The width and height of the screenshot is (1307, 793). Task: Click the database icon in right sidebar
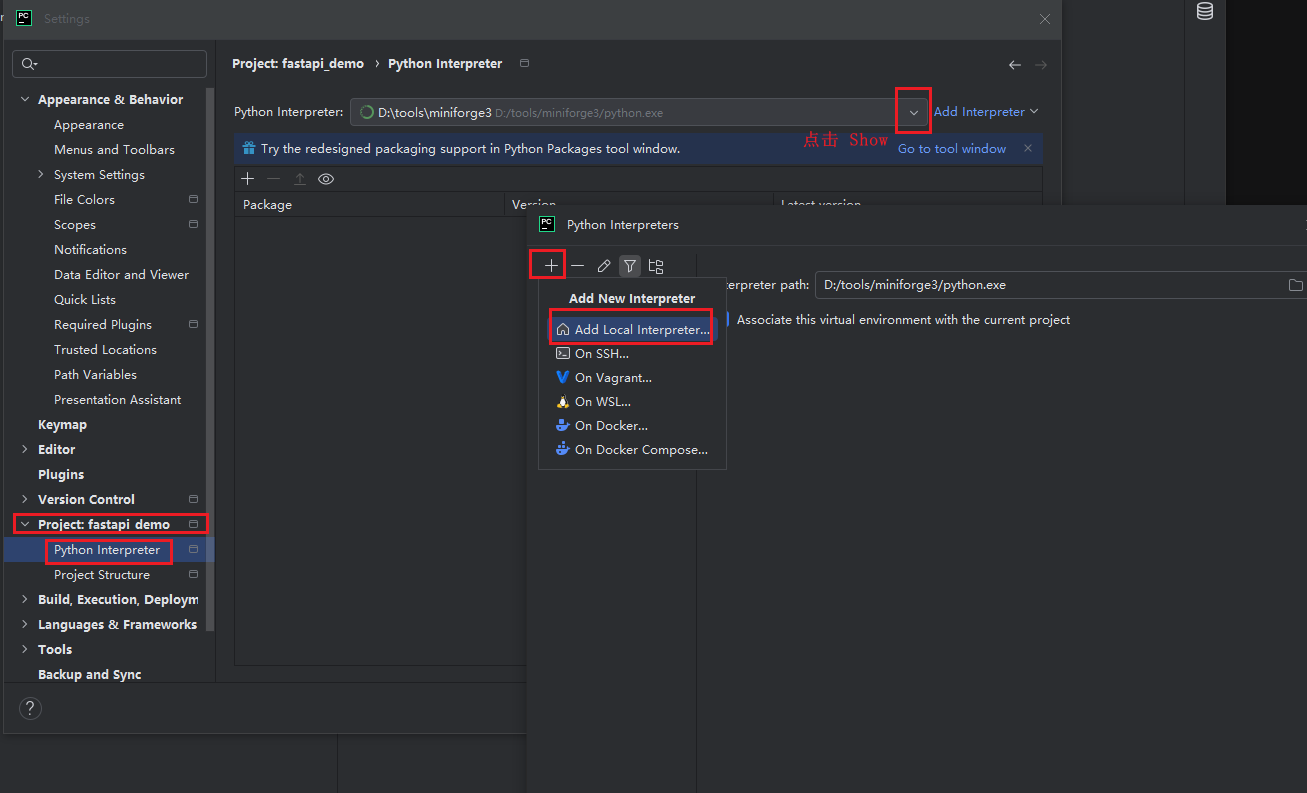(1205, 11)
